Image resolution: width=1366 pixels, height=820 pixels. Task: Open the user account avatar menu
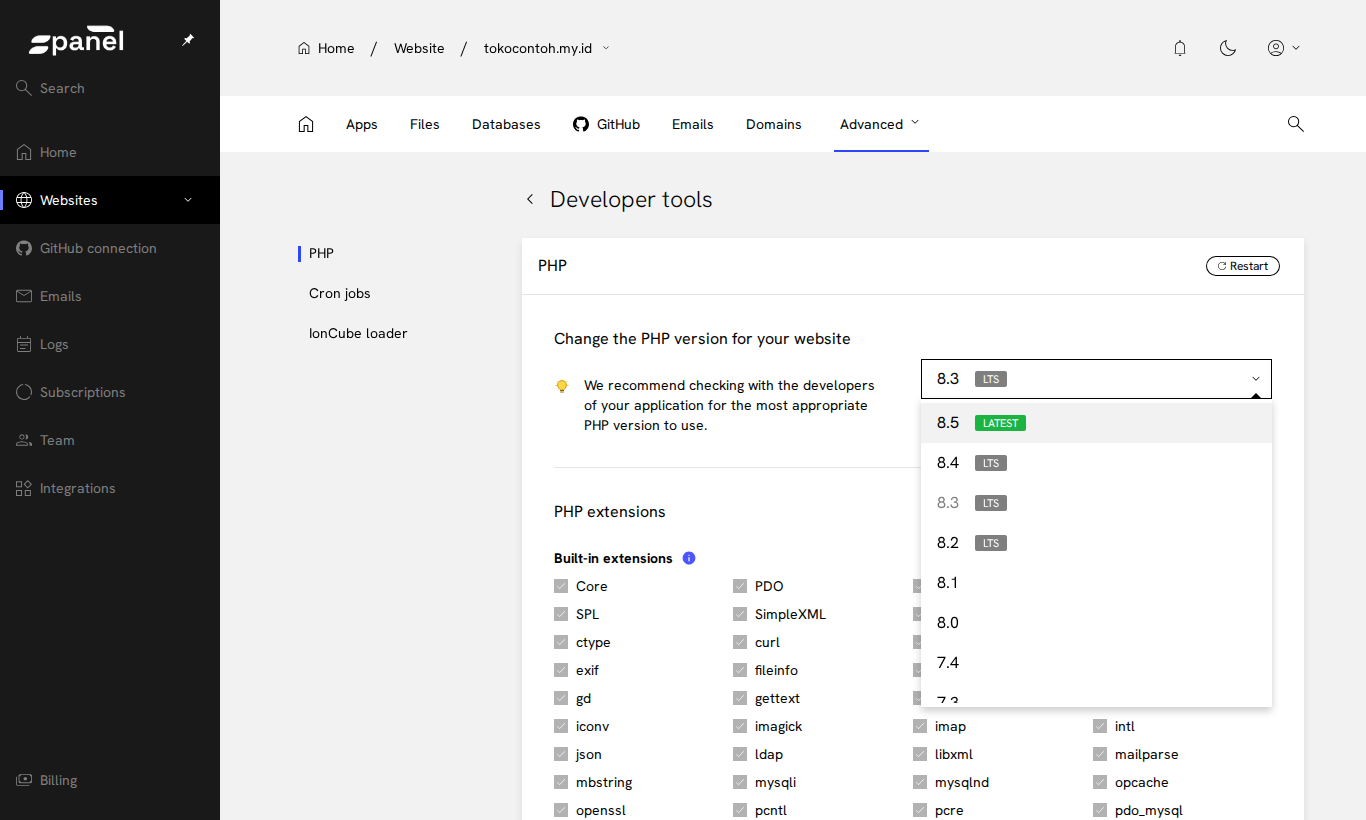point(1283,48)
